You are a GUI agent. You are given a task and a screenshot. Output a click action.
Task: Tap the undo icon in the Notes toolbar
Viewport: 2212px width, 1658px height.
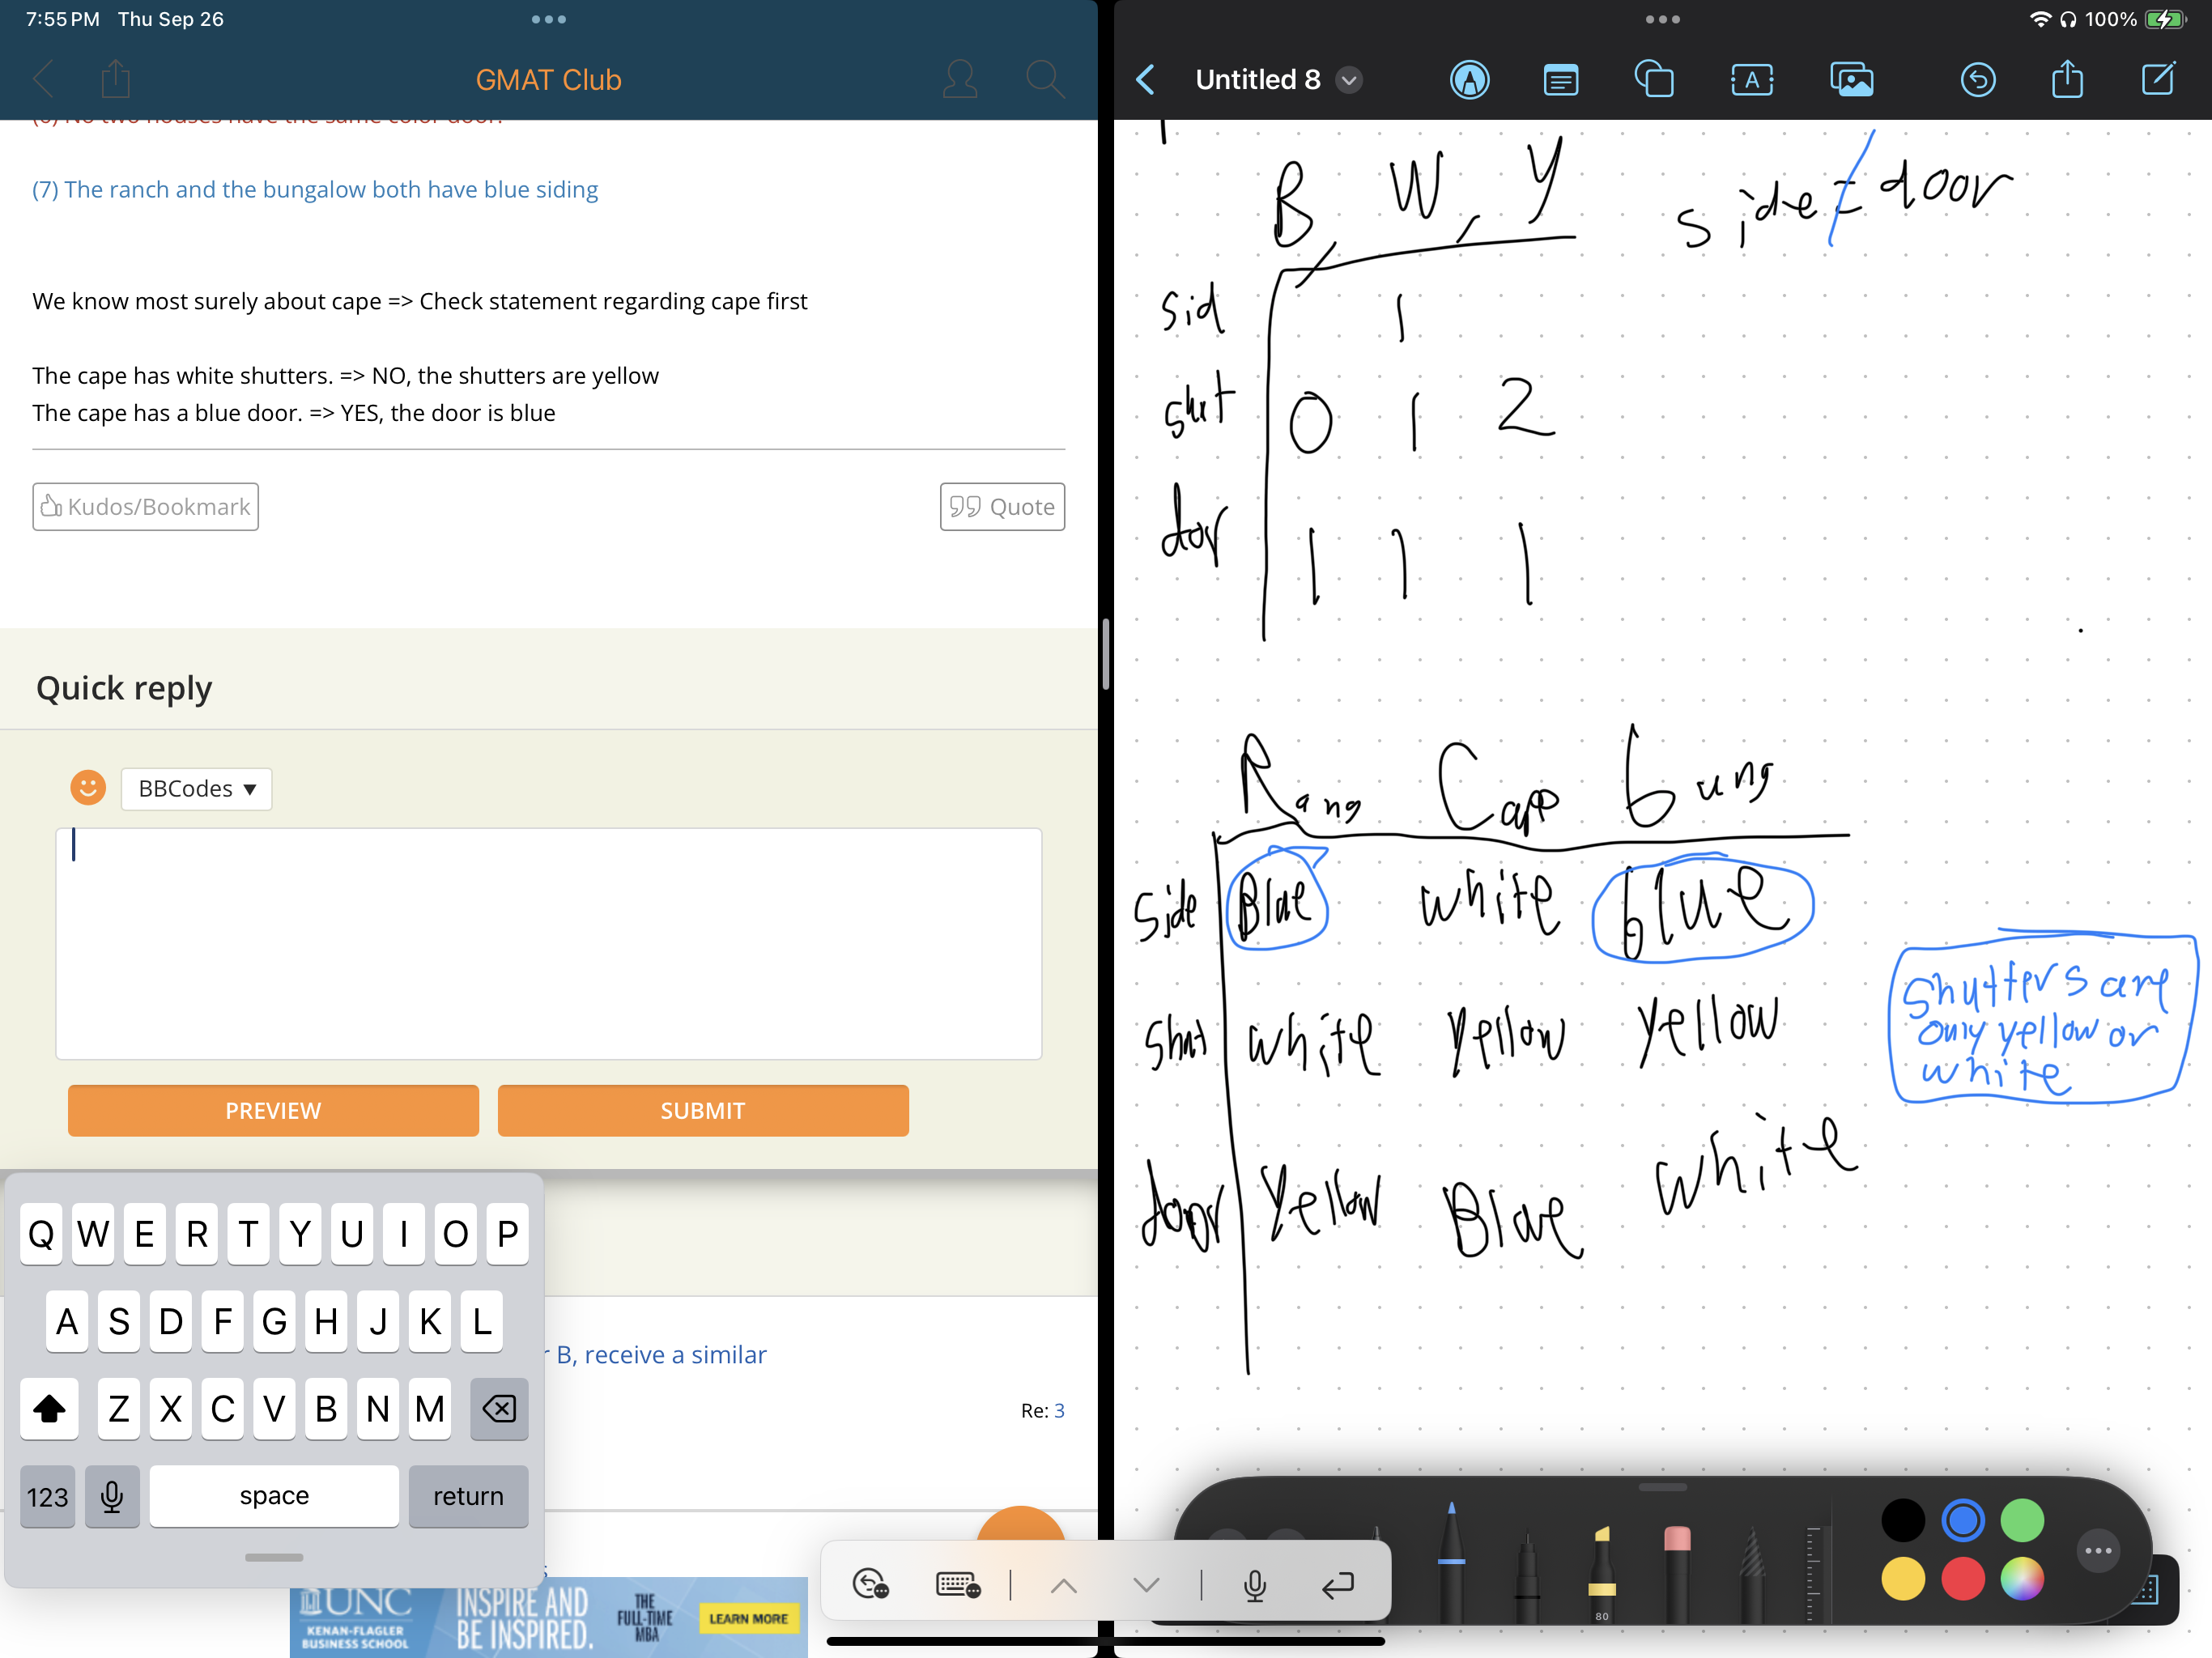(x=1977, y=79)
